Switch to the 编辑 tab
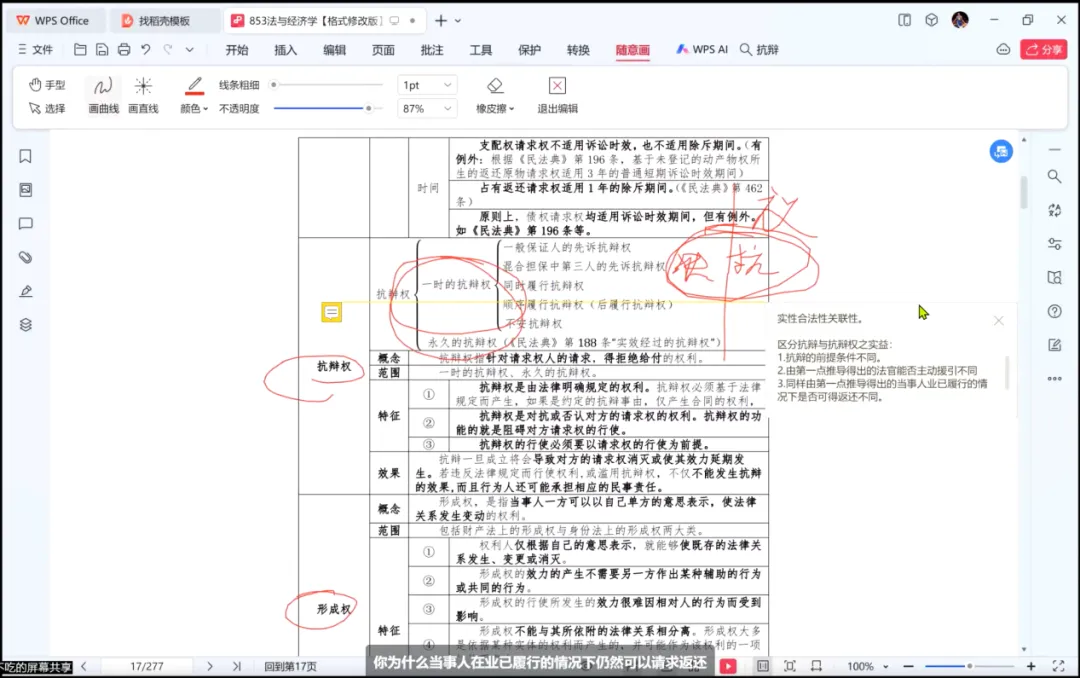1080x678 pixels. point(335,50)
